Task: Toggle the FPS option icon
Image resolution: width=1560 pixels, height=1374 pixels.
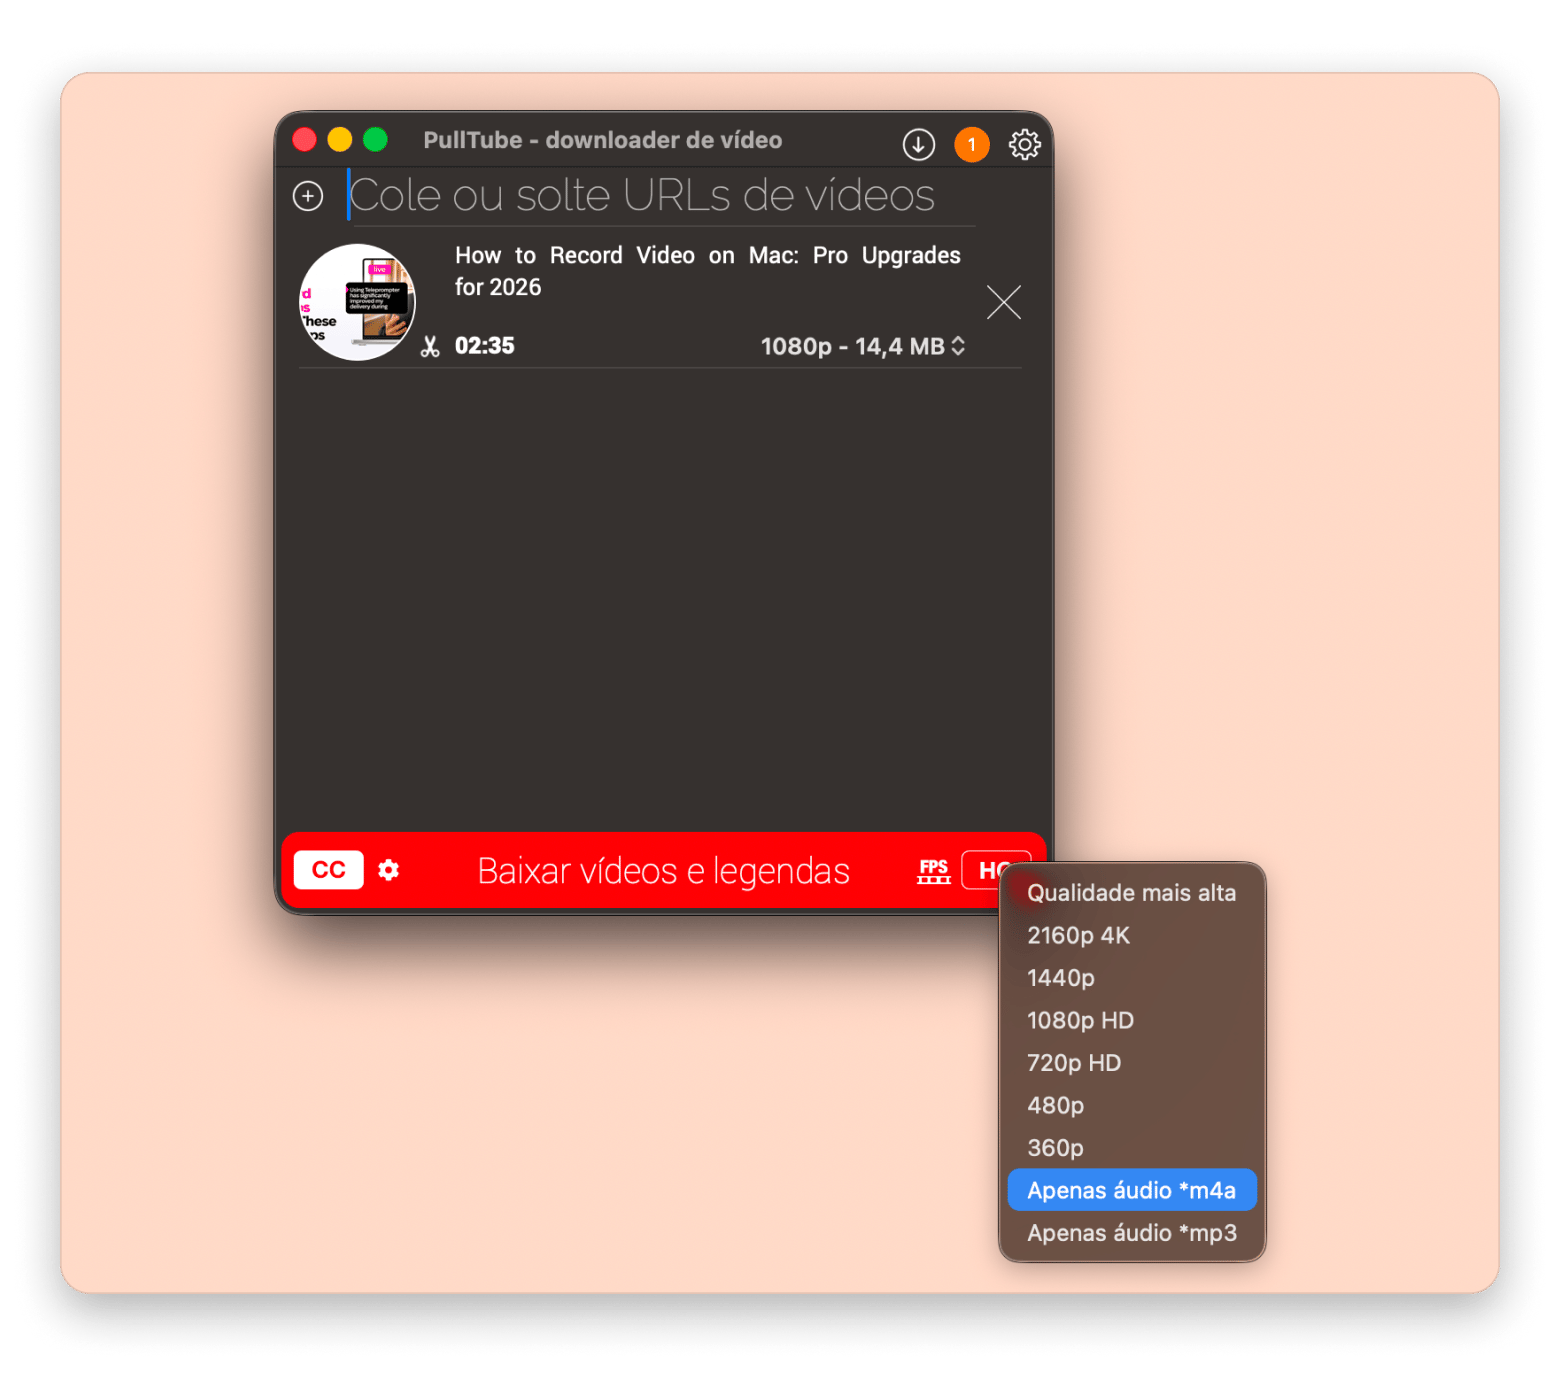Action: 933,871
